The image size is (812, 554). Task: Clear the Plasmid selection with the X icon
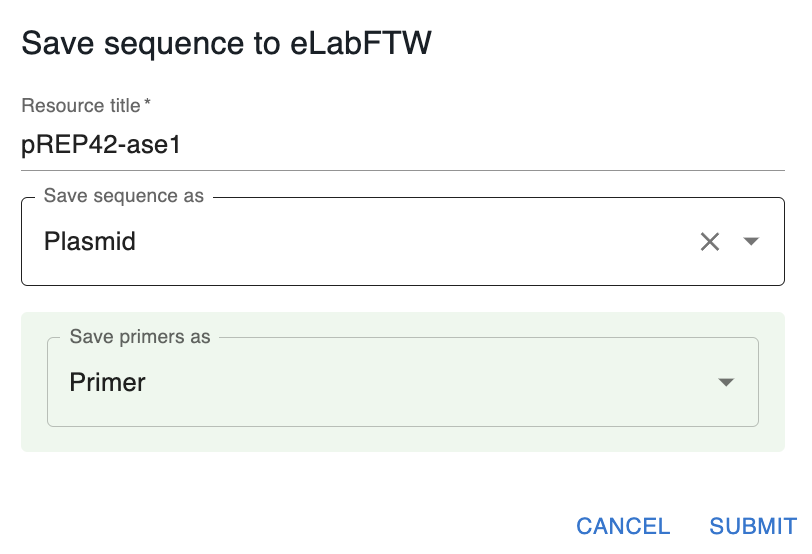coord(710,241)
